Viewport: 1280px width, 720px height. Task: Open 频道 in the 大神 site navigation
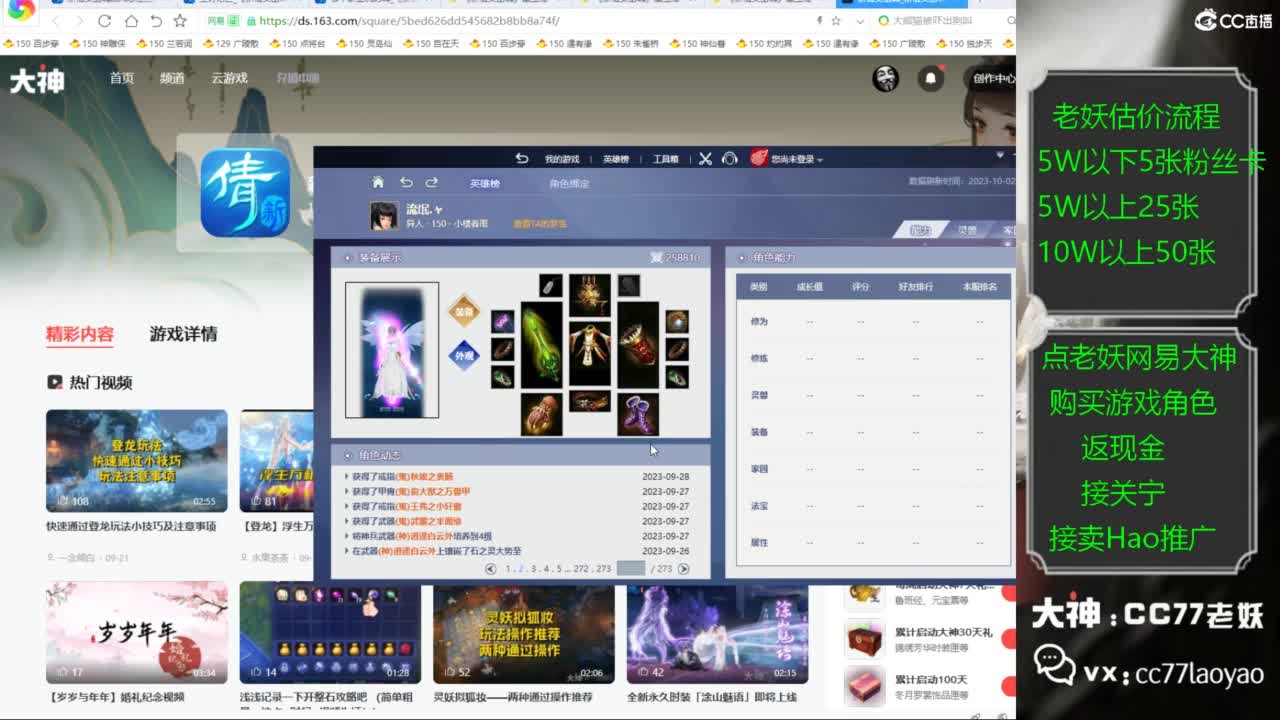pyautogui.click(x=172, y=78)
